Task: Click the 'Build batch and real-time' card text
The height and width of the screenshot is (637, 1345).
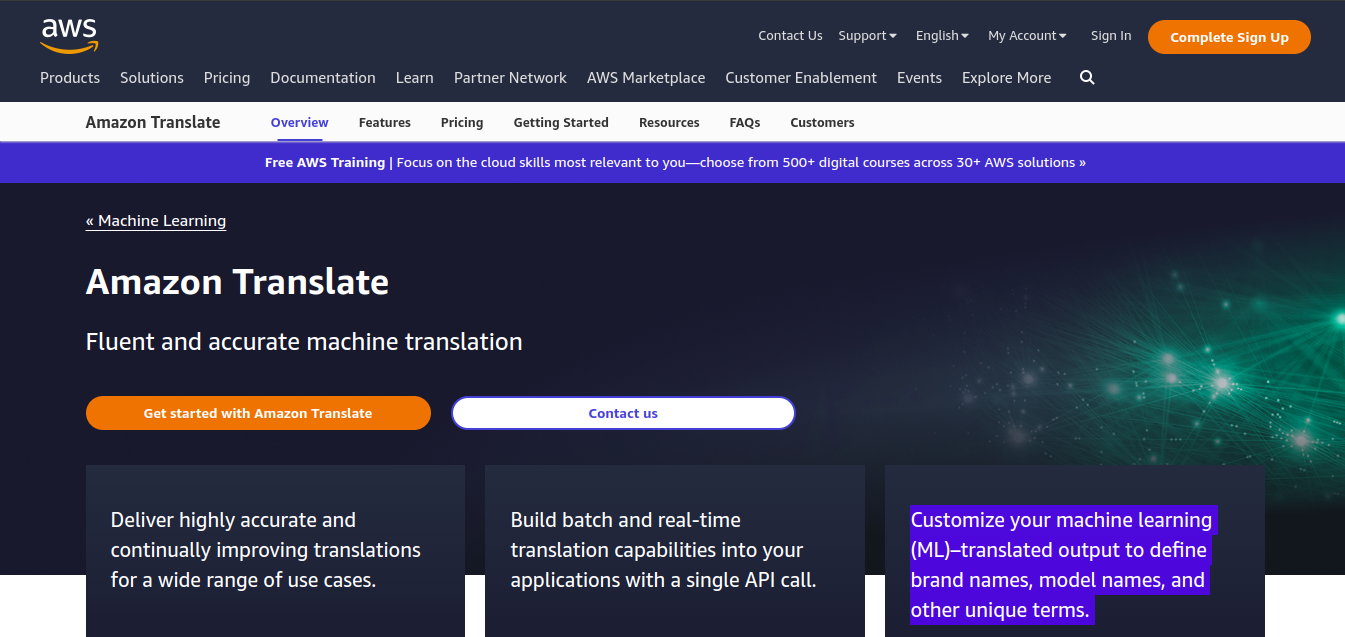Action: (x=664, y=550)
